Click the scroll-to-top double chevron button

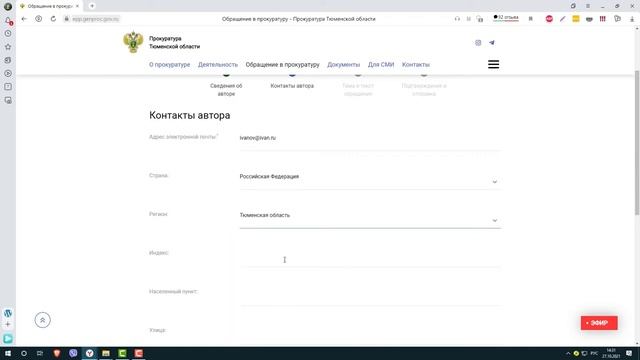tap(42, 320)
